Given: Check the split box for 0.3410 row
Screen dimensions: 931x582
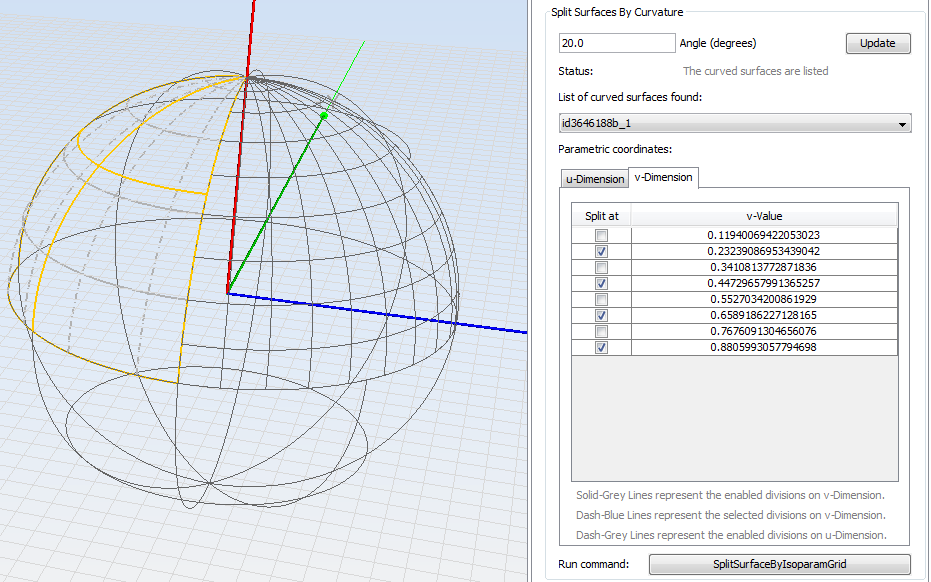Looking at the screenshot, I should coord(601,268).
